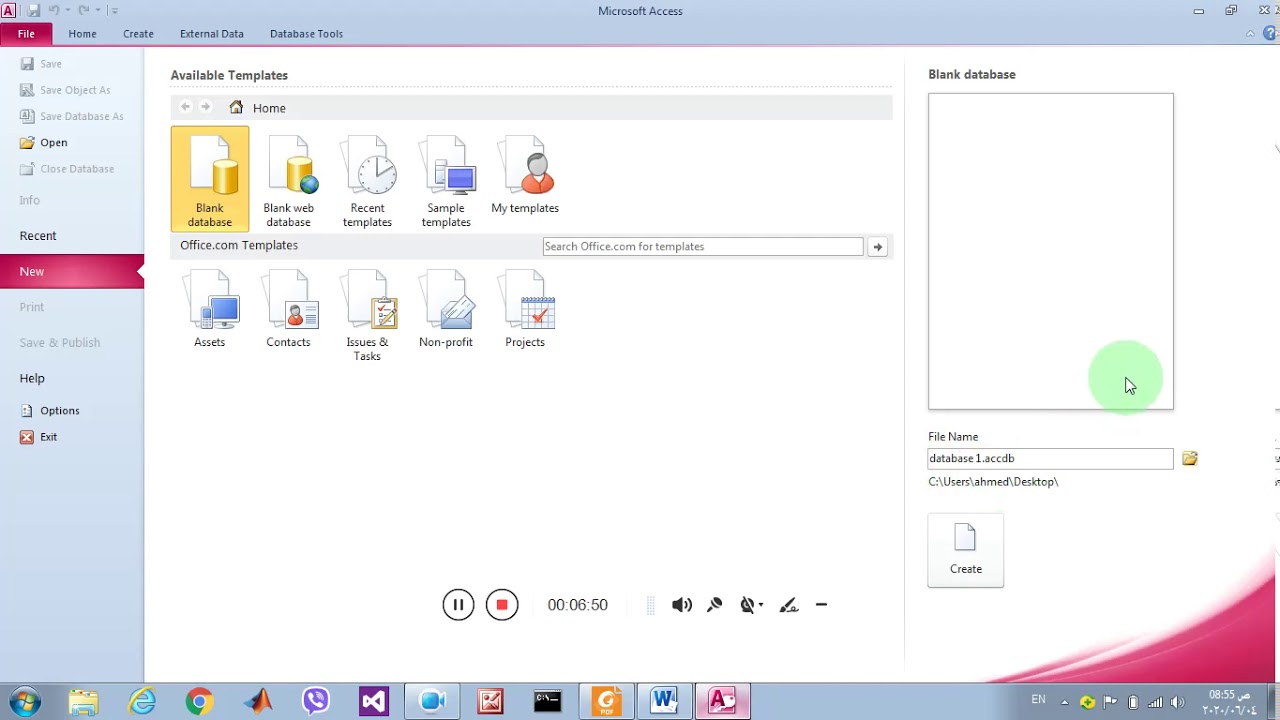1280x720 pixels.
Task: Switch to the Home ribbon tab
Action: [82, 33]
